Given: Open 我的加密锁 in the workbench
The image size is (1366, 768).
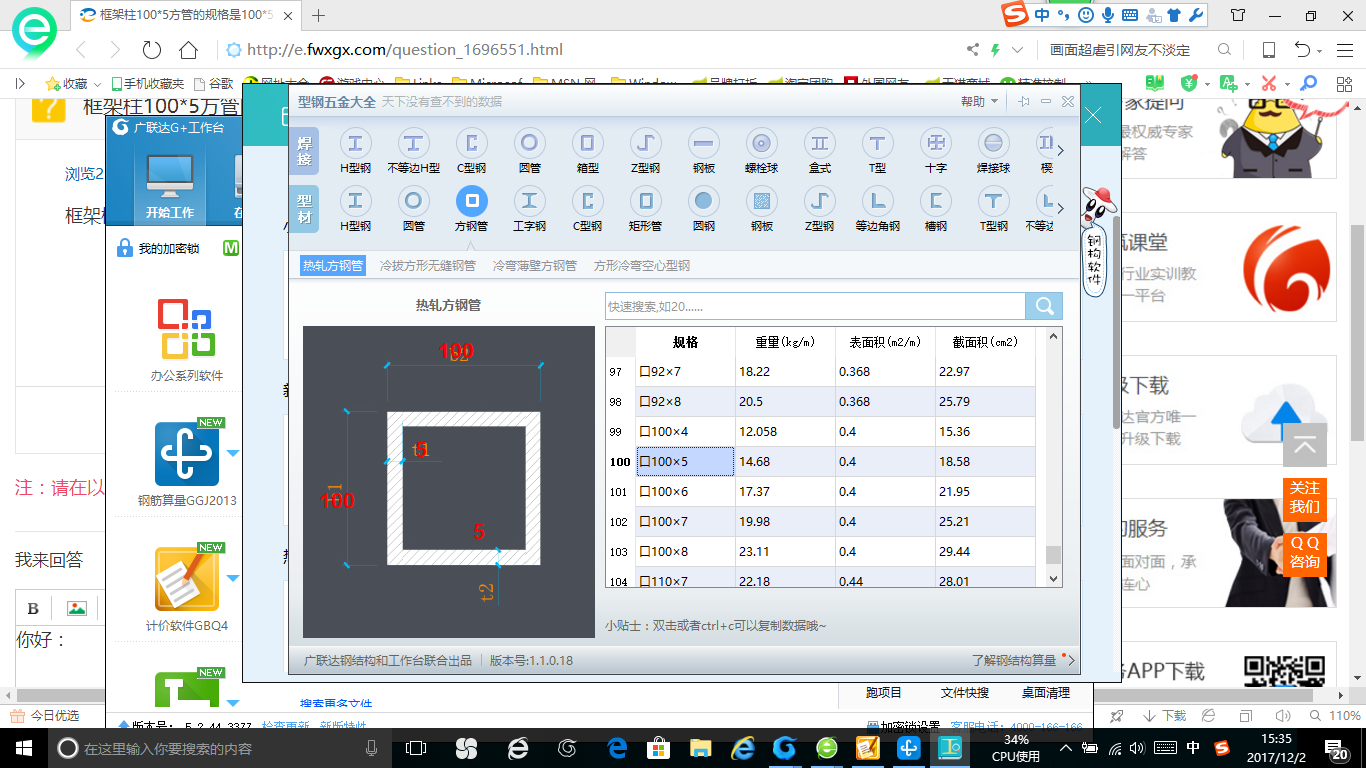Looking at the screenshot, I should point(159,248).
